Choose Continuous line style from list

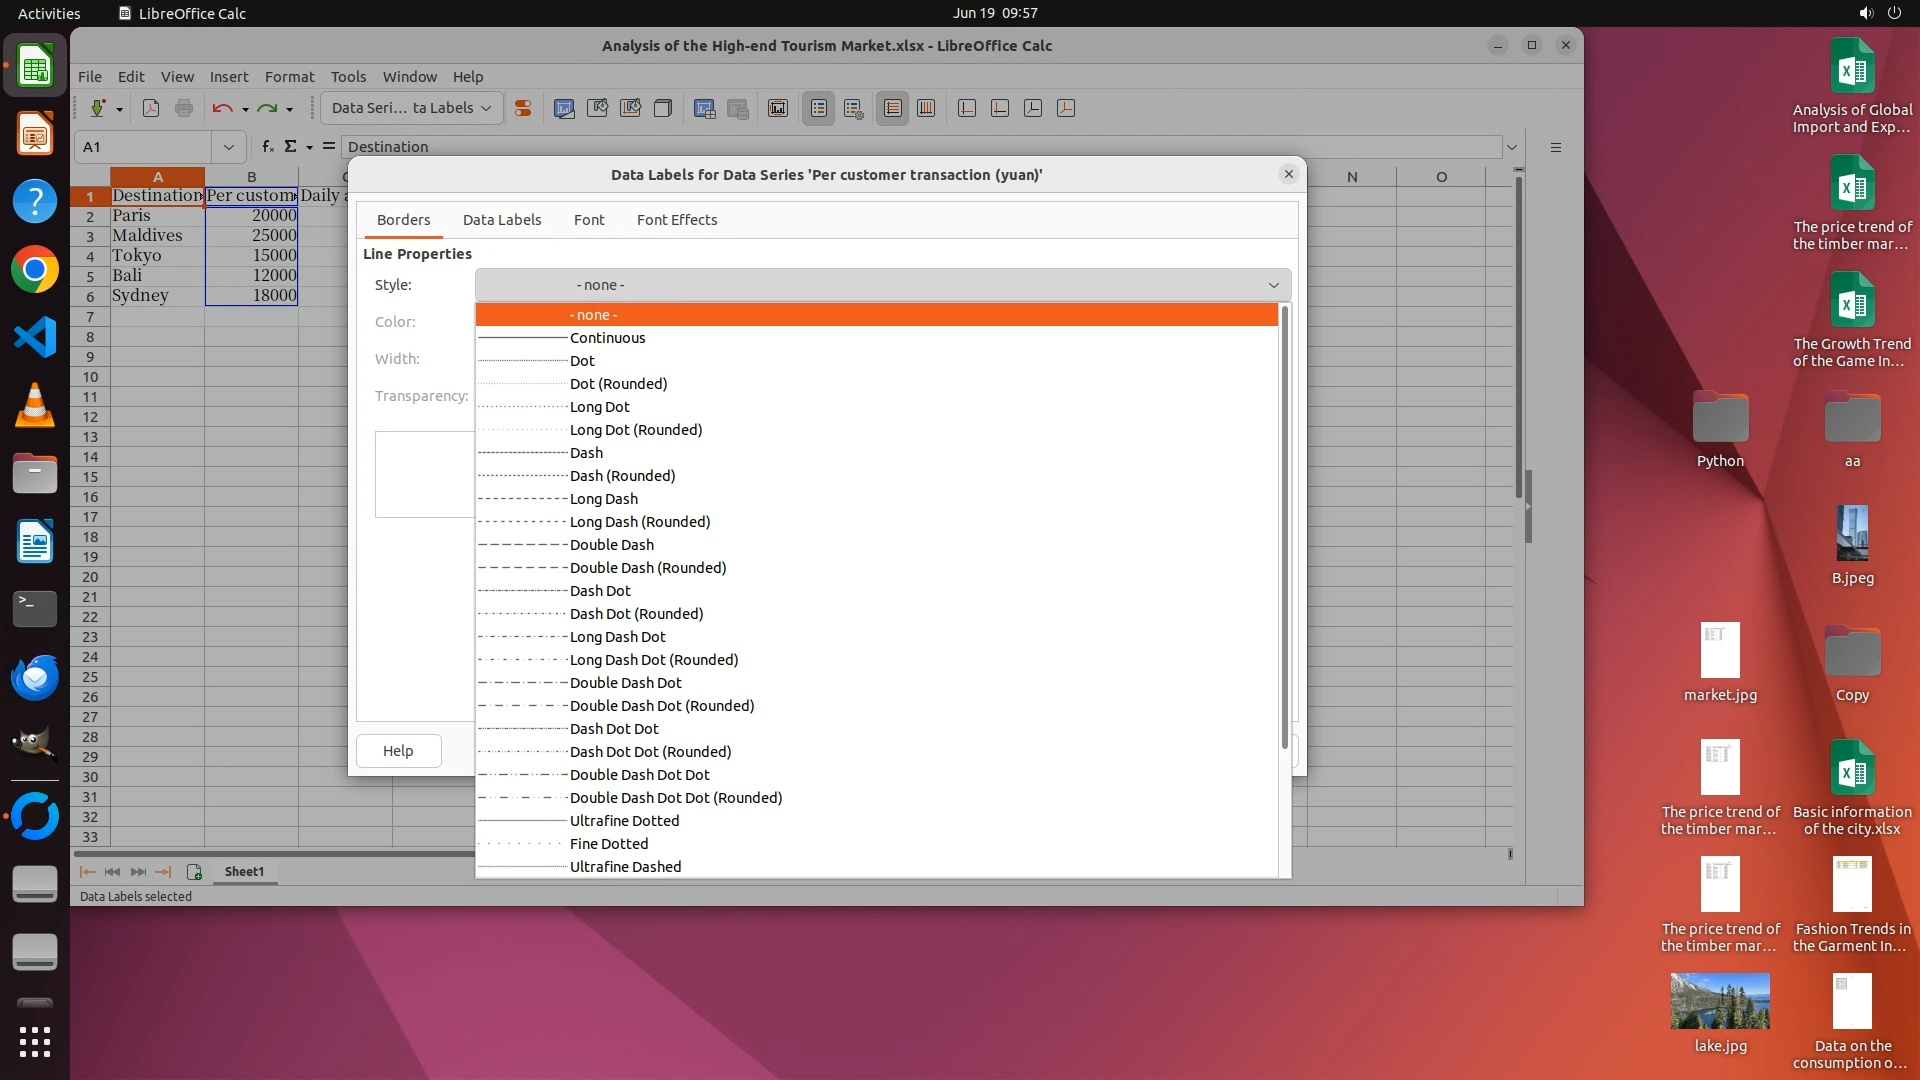pyautogui.click(x=607, y=338)
